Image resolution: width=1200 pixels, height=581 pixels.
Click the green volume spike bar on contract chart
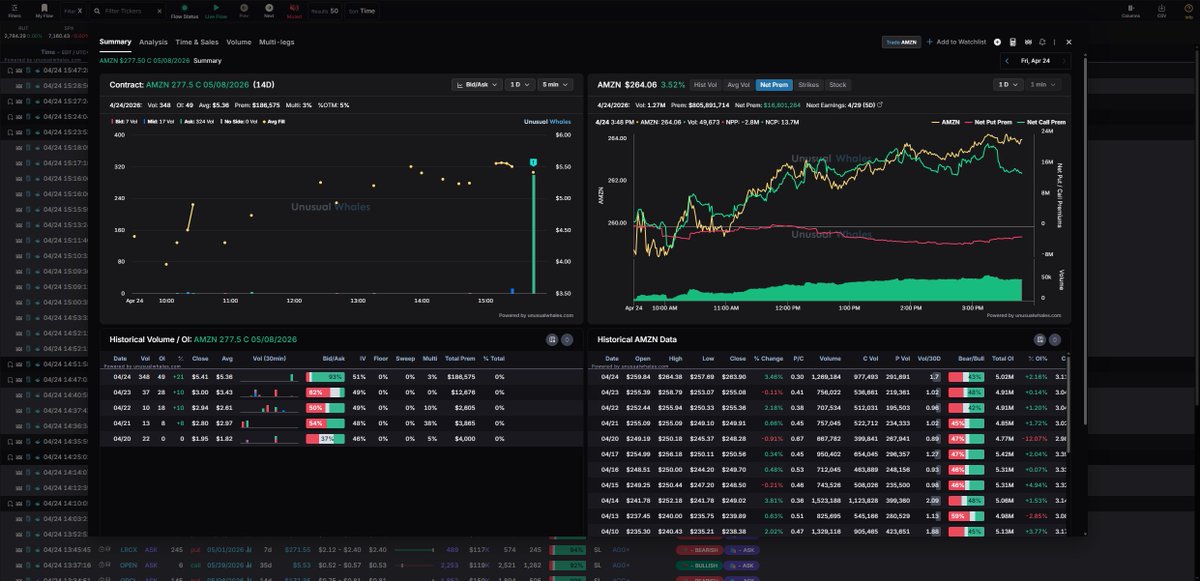click(x=533, y=233)
